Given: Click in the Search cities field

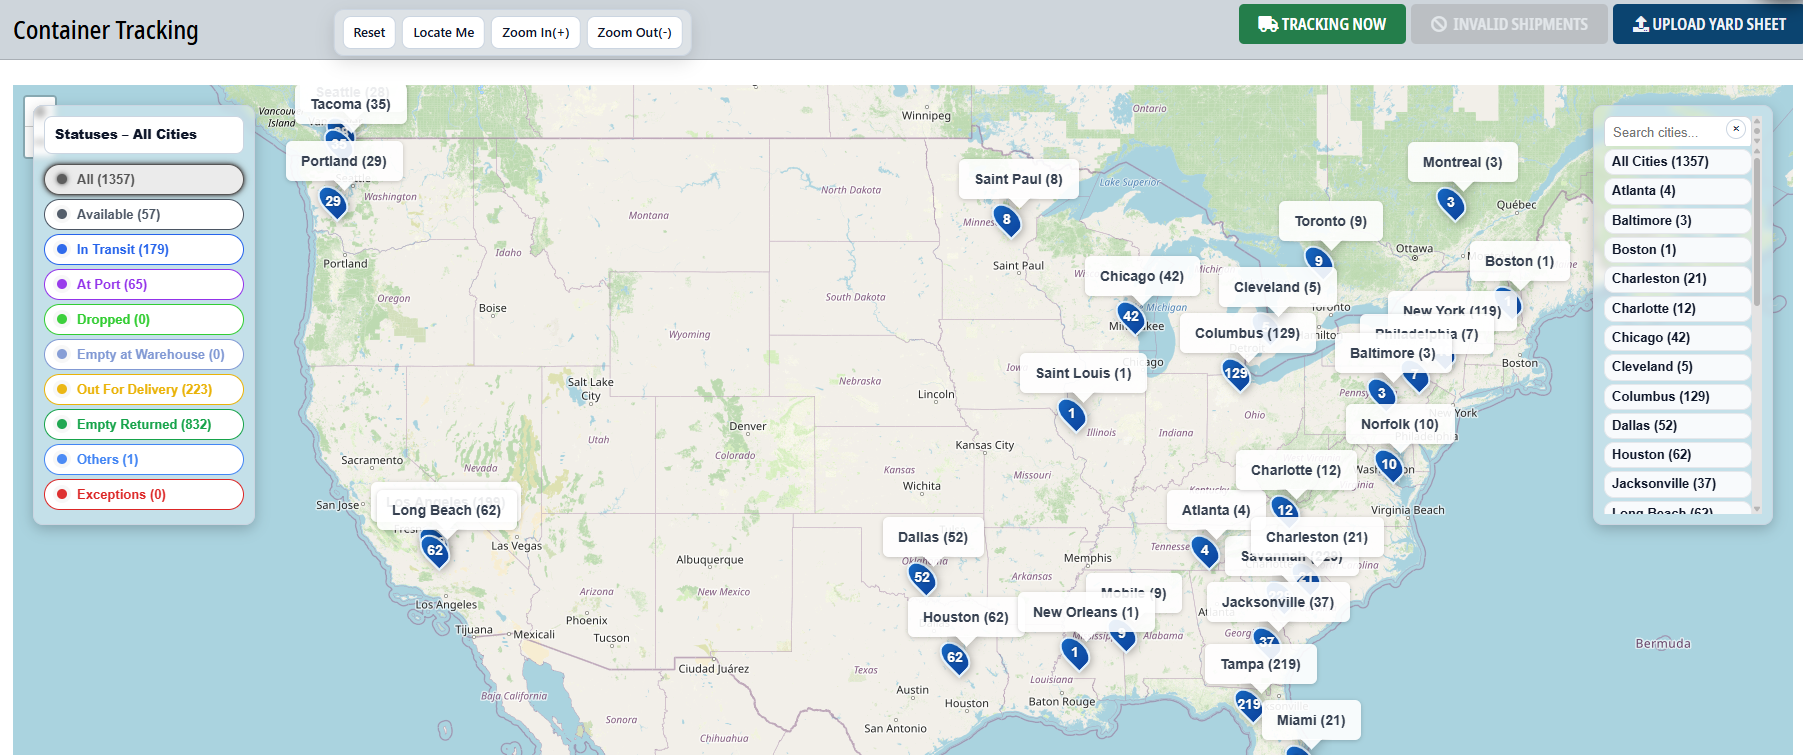Looking at the screenshot, I should 1665,132.
